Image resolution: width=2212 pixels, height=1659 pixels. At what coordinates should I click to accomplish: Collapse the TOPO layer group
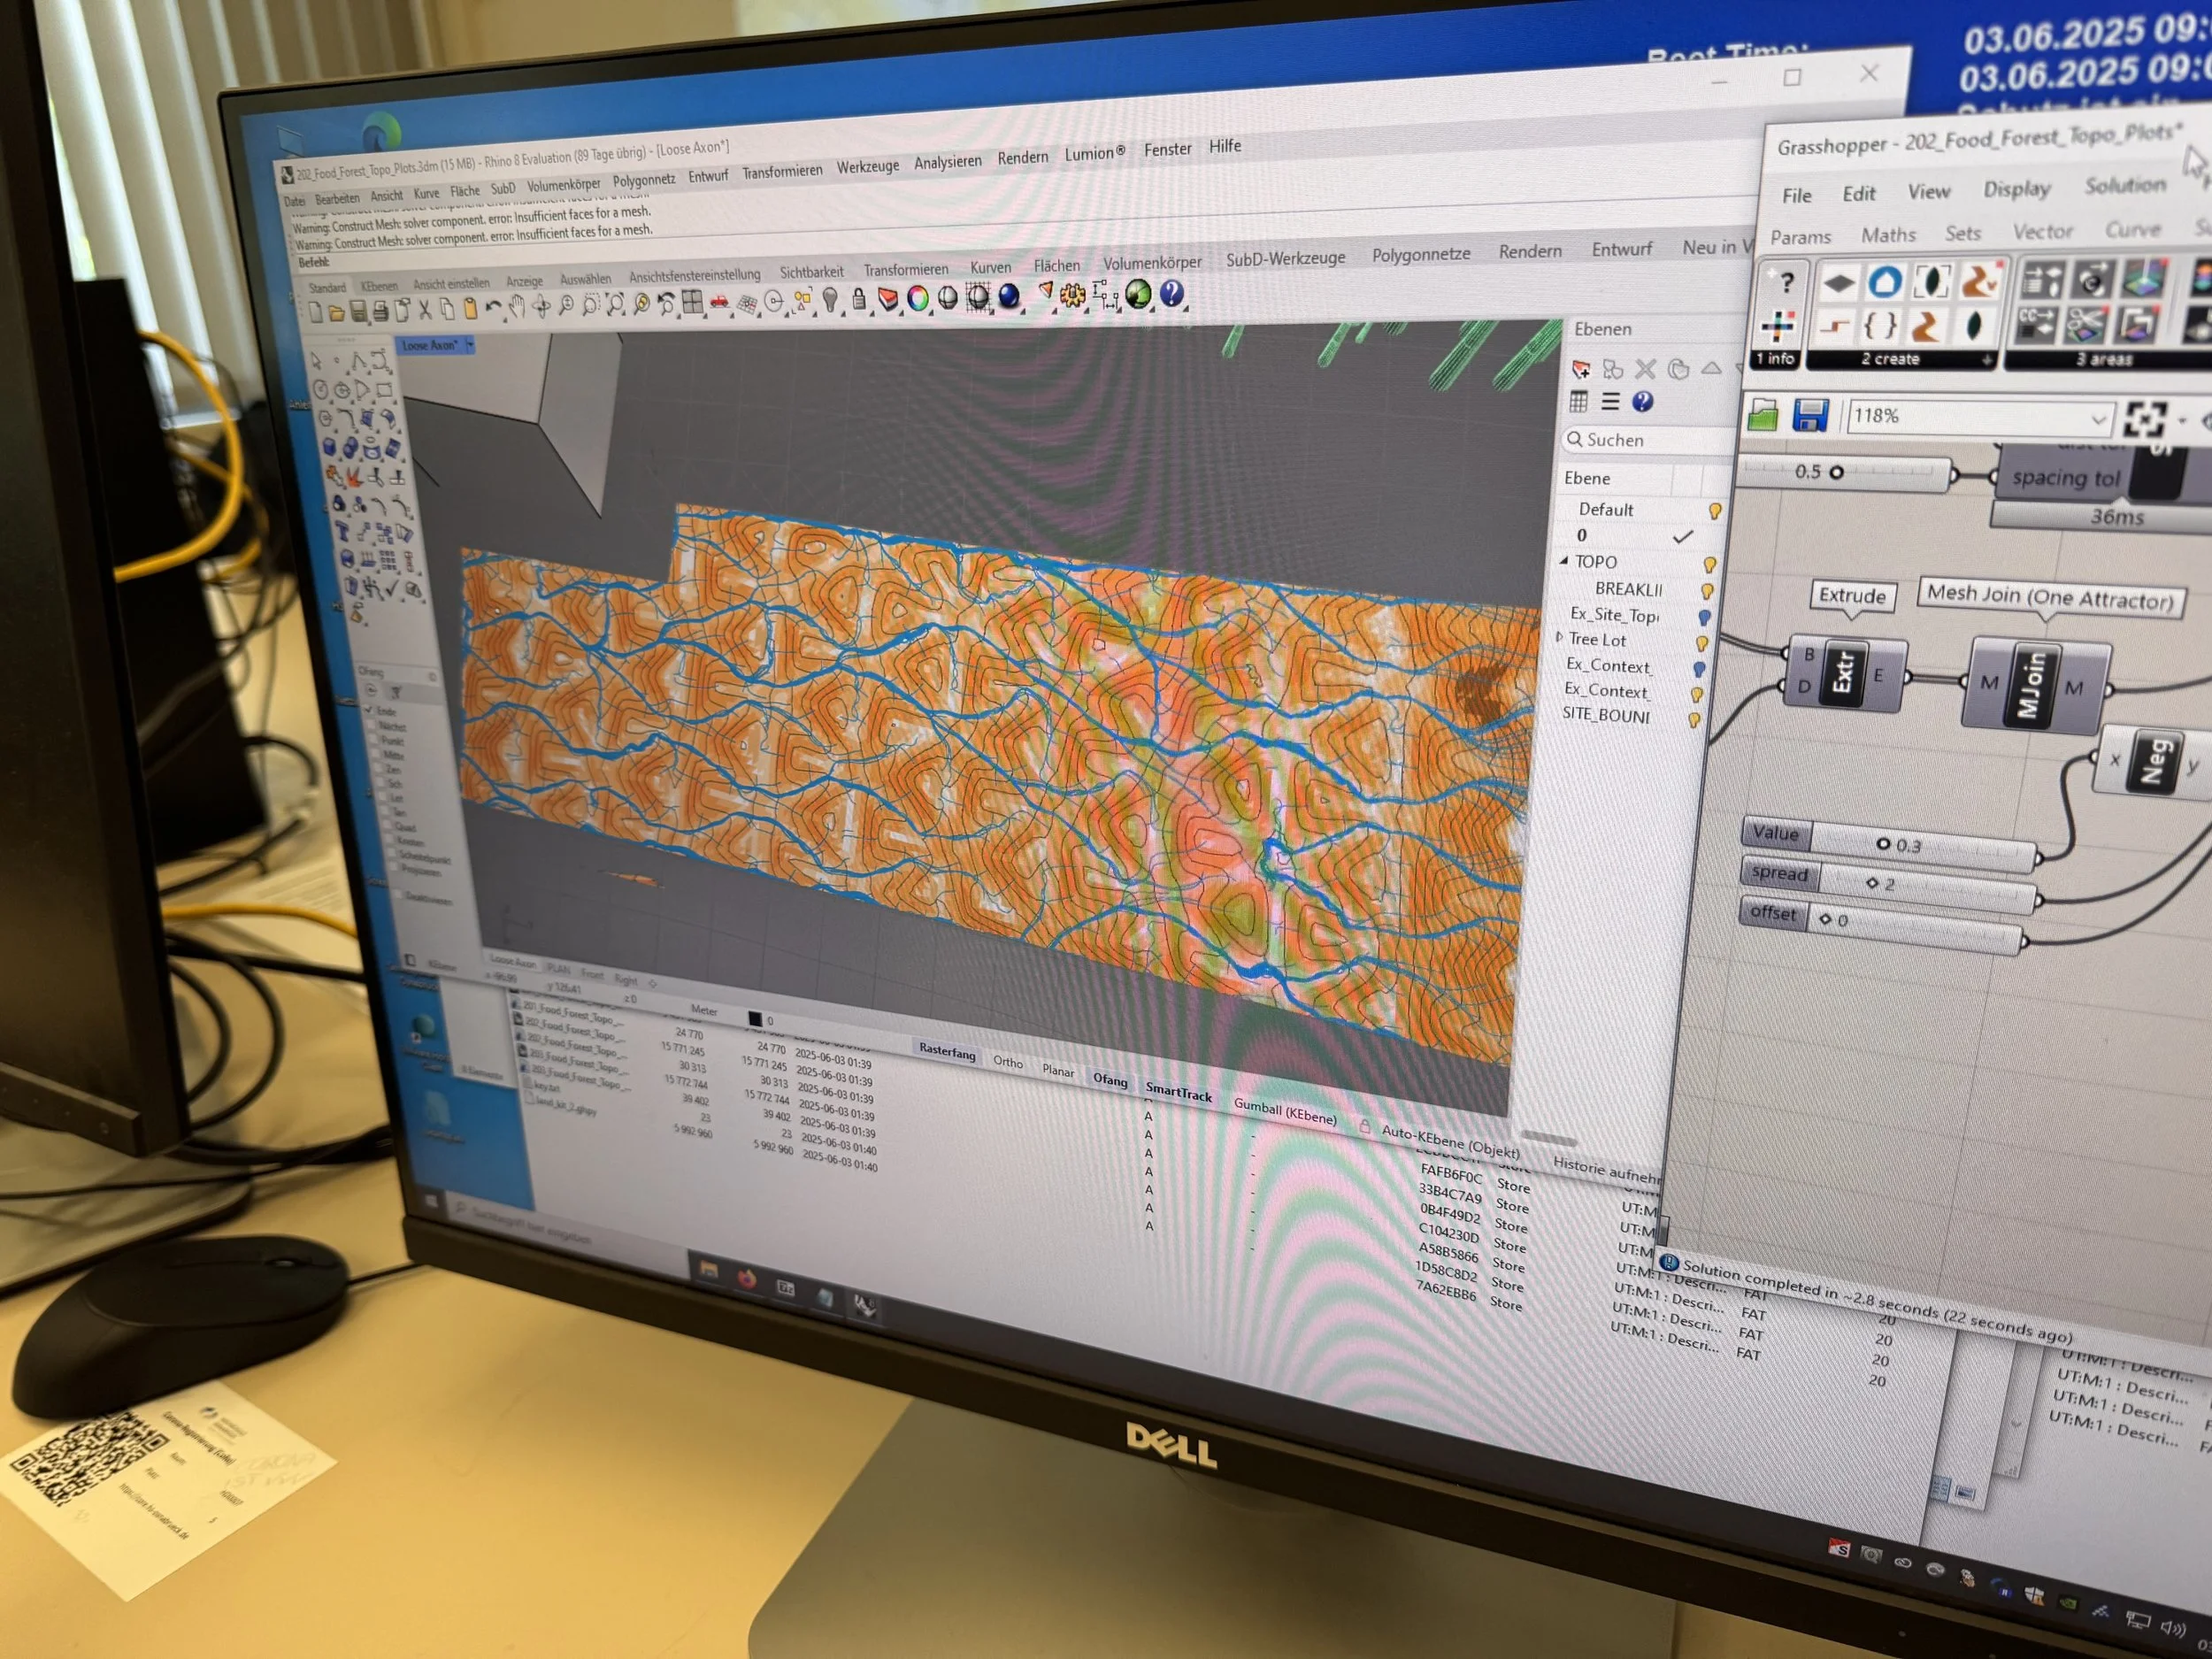[1564, 561]
